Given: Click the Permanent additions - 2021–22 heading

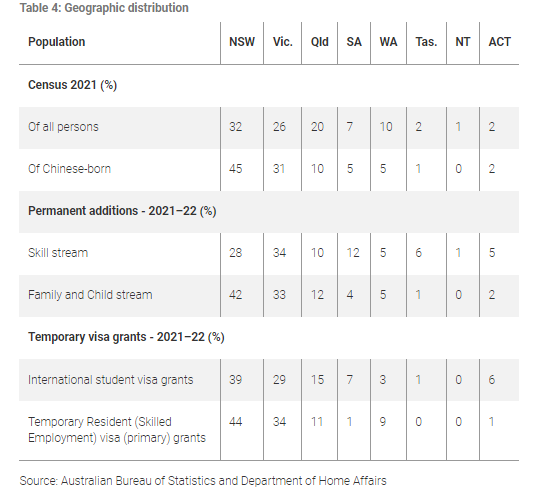Looking at the screenshot, I should [122, 211].
